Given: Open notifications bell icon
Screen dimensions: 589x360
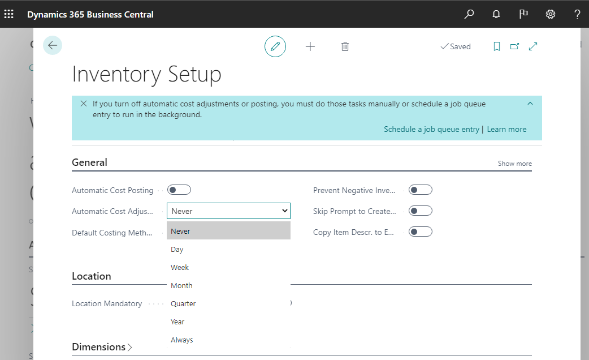Looking at the screenshot, I should point(496,14).
